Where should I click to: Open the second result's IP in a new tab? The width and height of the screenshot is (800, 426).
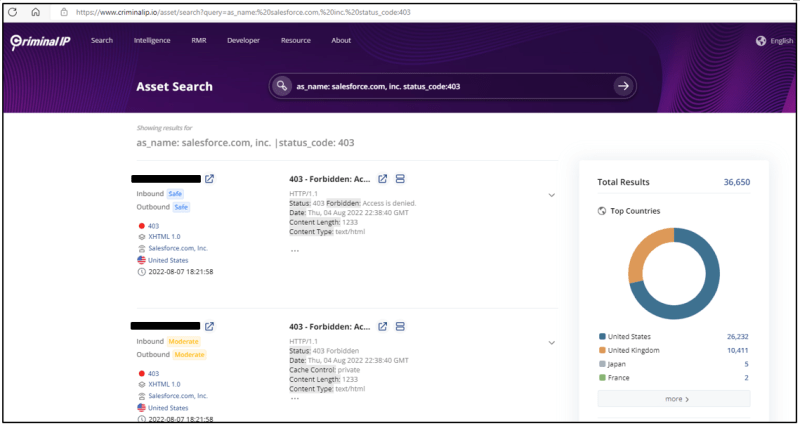point(210,327)
